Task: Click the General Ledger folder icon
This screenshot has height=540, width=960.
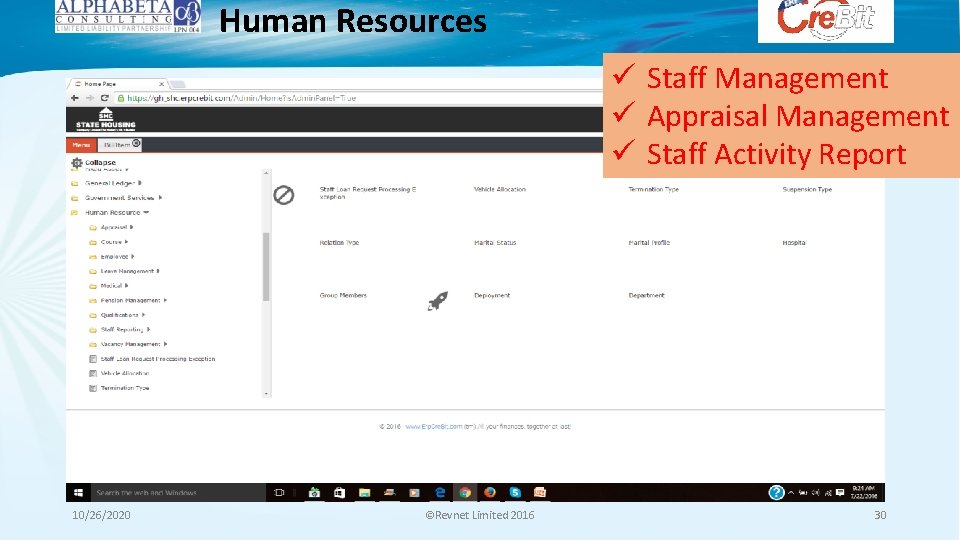Action: click(75, 183)
